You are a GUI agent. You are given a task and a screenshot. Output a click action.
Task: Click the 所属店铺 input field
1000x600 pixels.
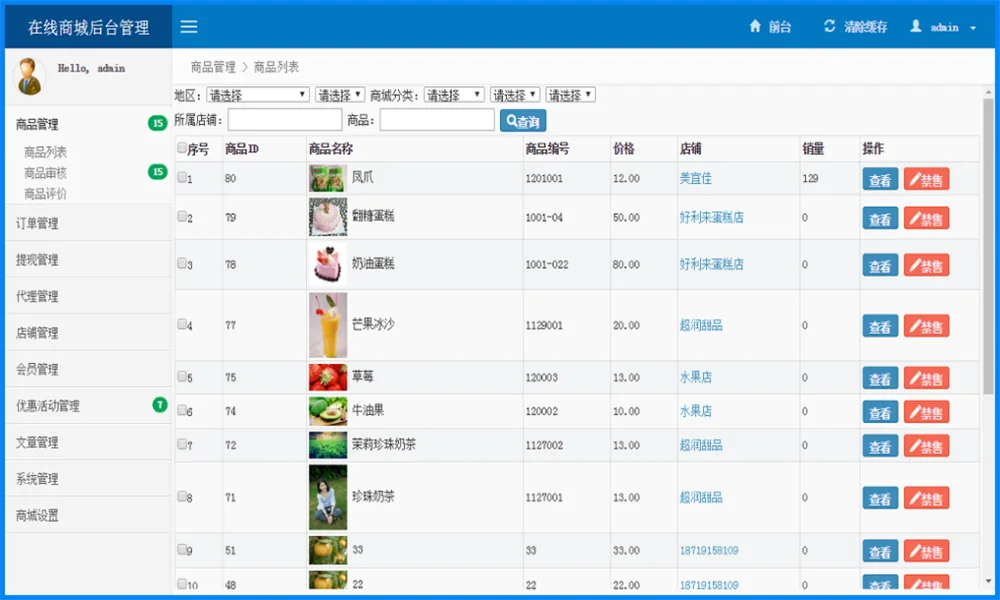tap(285, 121)
